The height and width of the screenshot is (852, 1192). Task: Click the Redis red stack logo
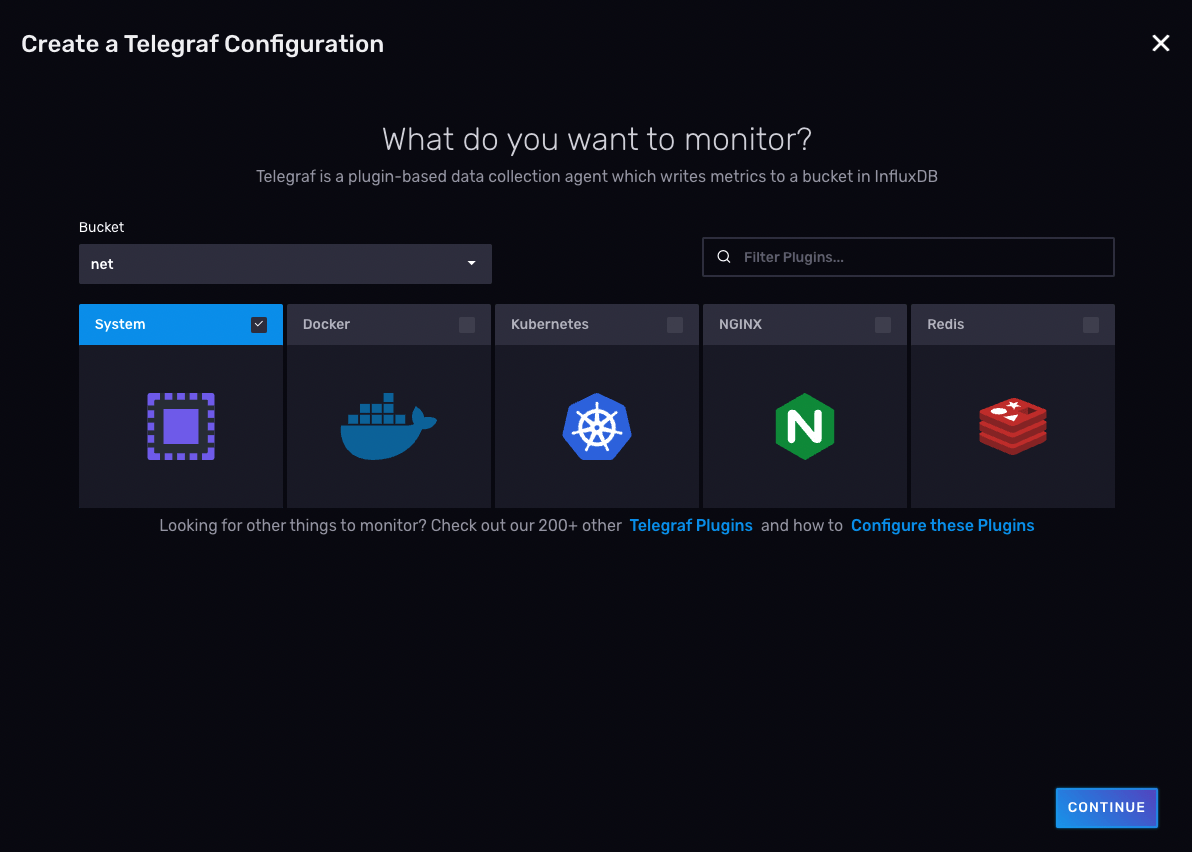[x=1013, y=426]
